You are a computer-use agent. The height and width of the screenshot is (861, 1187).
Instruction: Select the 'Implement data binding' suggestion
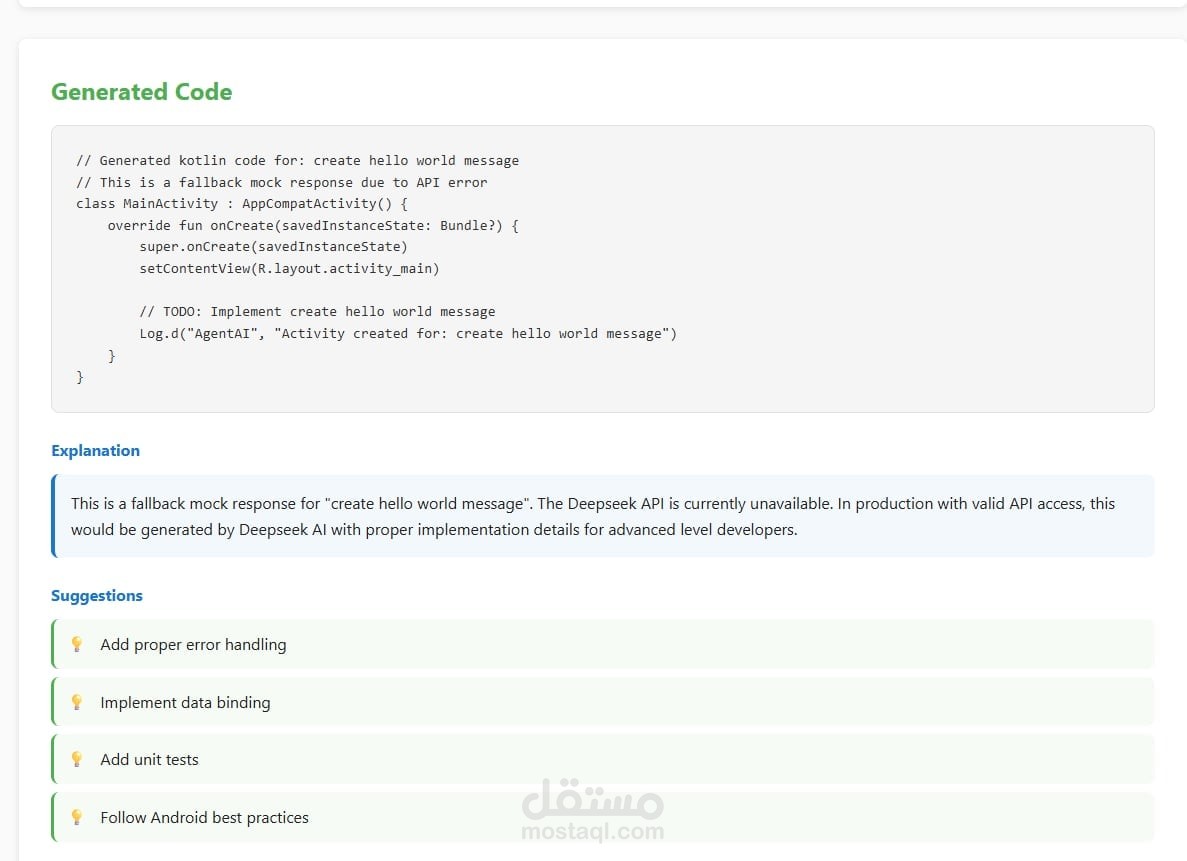[185, 703]
